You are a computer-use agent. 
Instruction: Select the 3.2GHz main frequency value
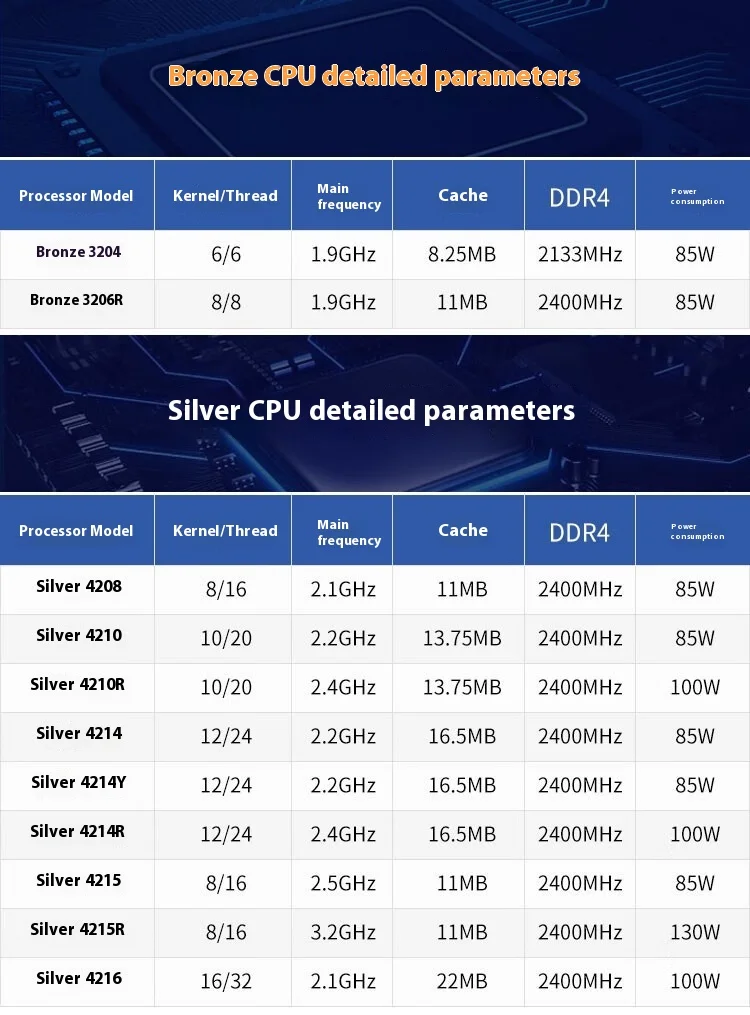(x=343, y=932)
